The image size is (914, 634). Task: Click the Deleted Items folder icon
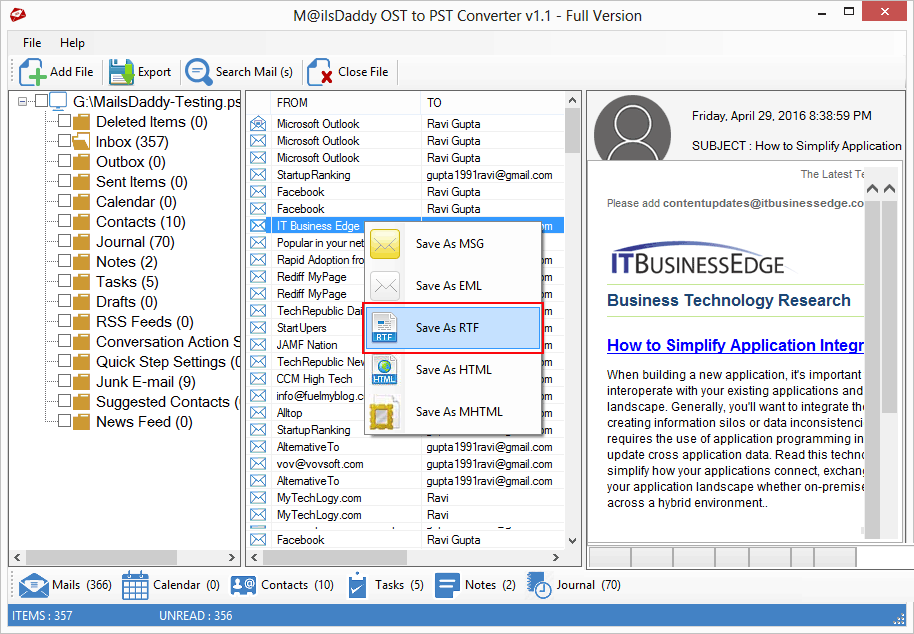click(81, 122)
